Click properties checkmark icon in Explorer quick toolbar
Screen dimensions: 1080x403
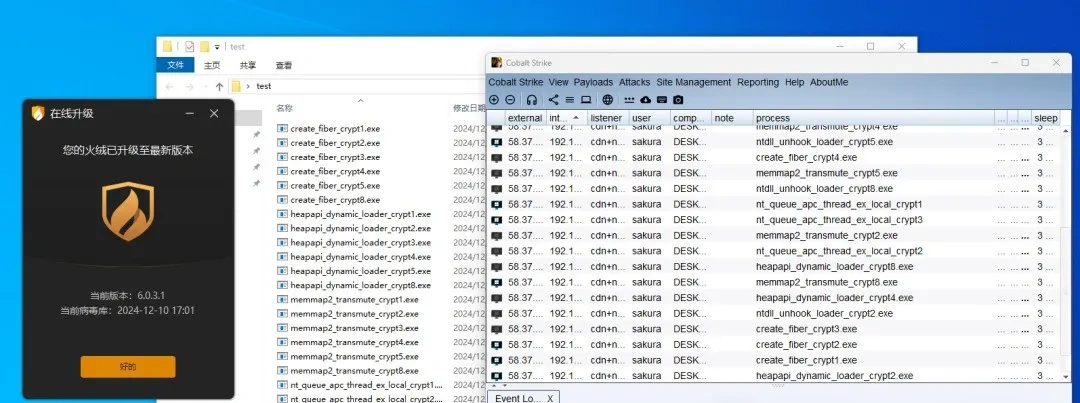pyautogui.click(x=189, y=47)
